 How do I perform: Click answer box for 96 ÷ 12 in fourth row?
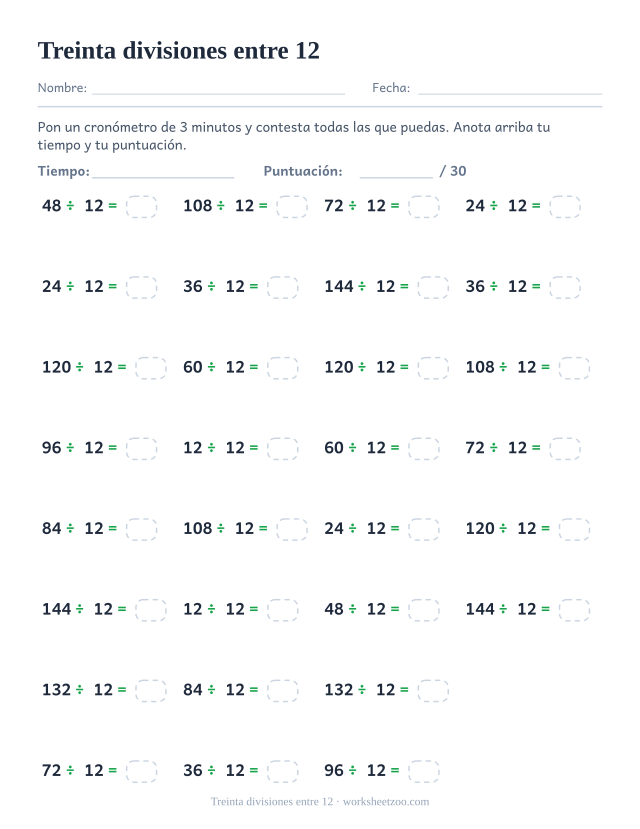[142, 449]
